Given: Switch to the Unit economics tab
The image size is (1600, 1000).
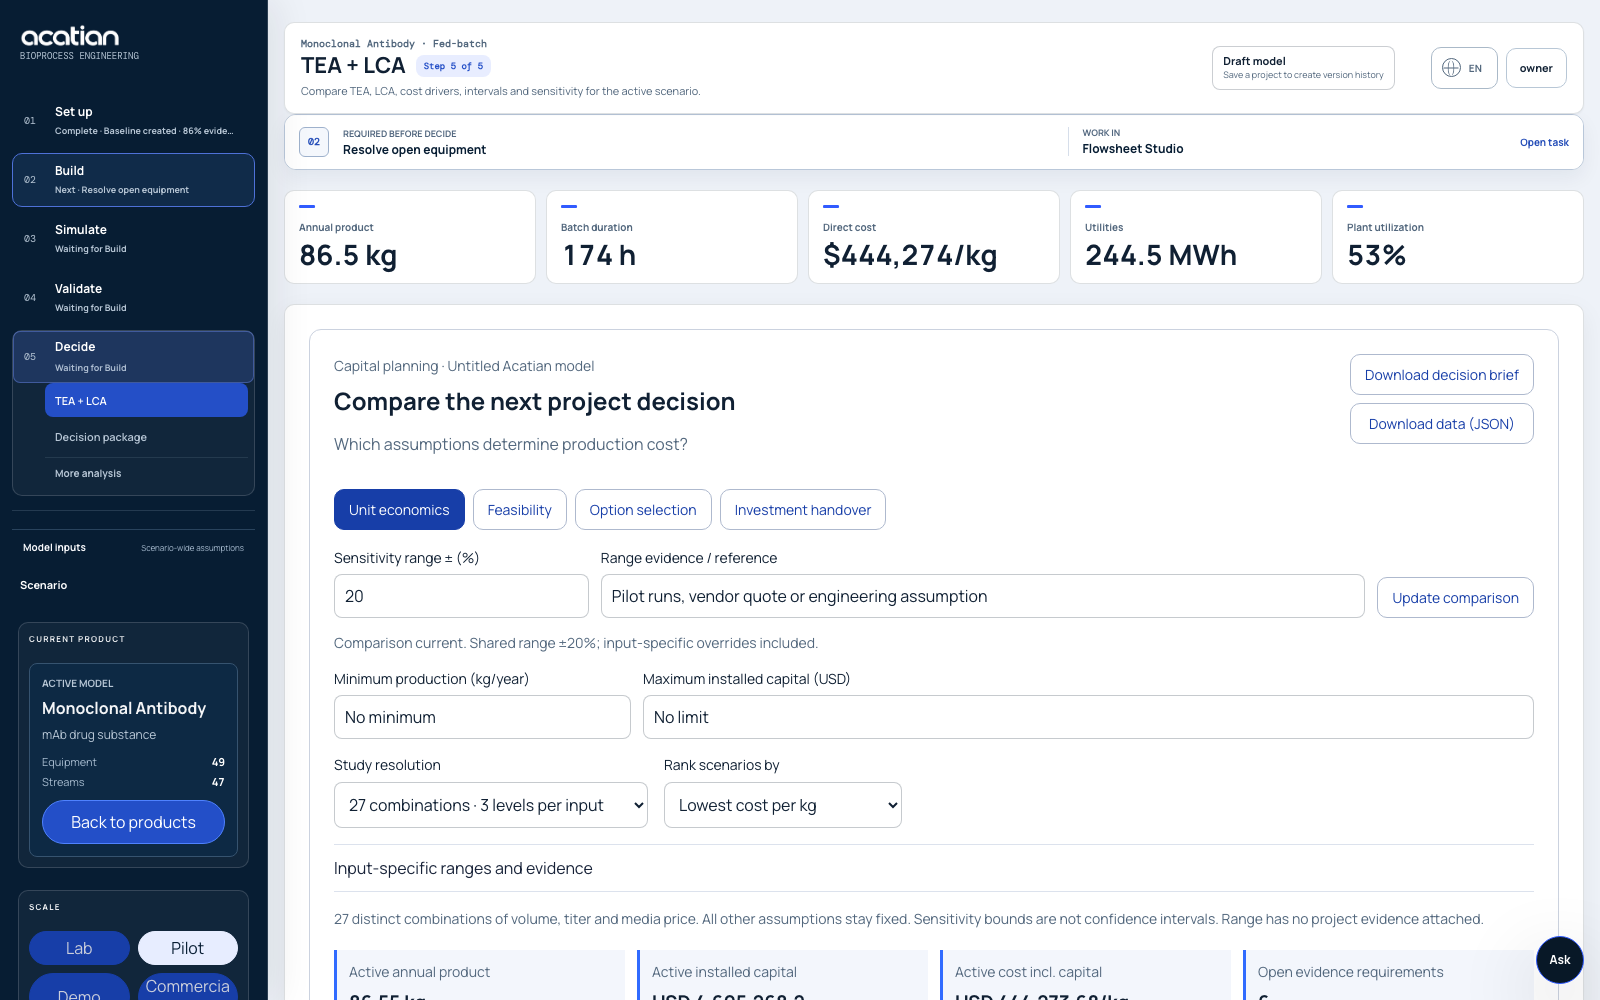Looking at the screenshot, I should 399,510.
